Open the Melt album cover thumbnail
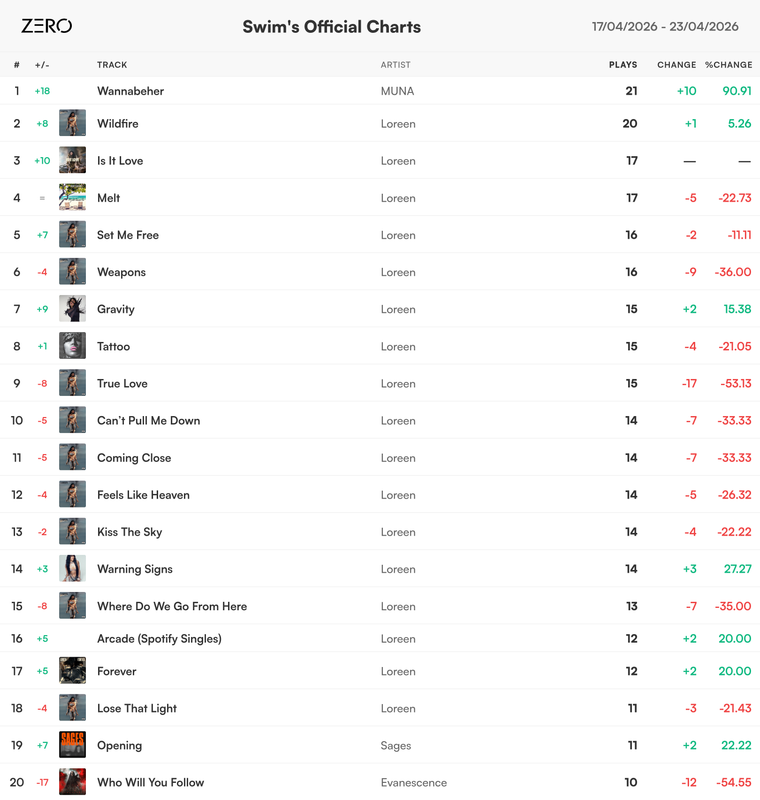The height and width of the screenshot is (800, 760). (72, 197)
